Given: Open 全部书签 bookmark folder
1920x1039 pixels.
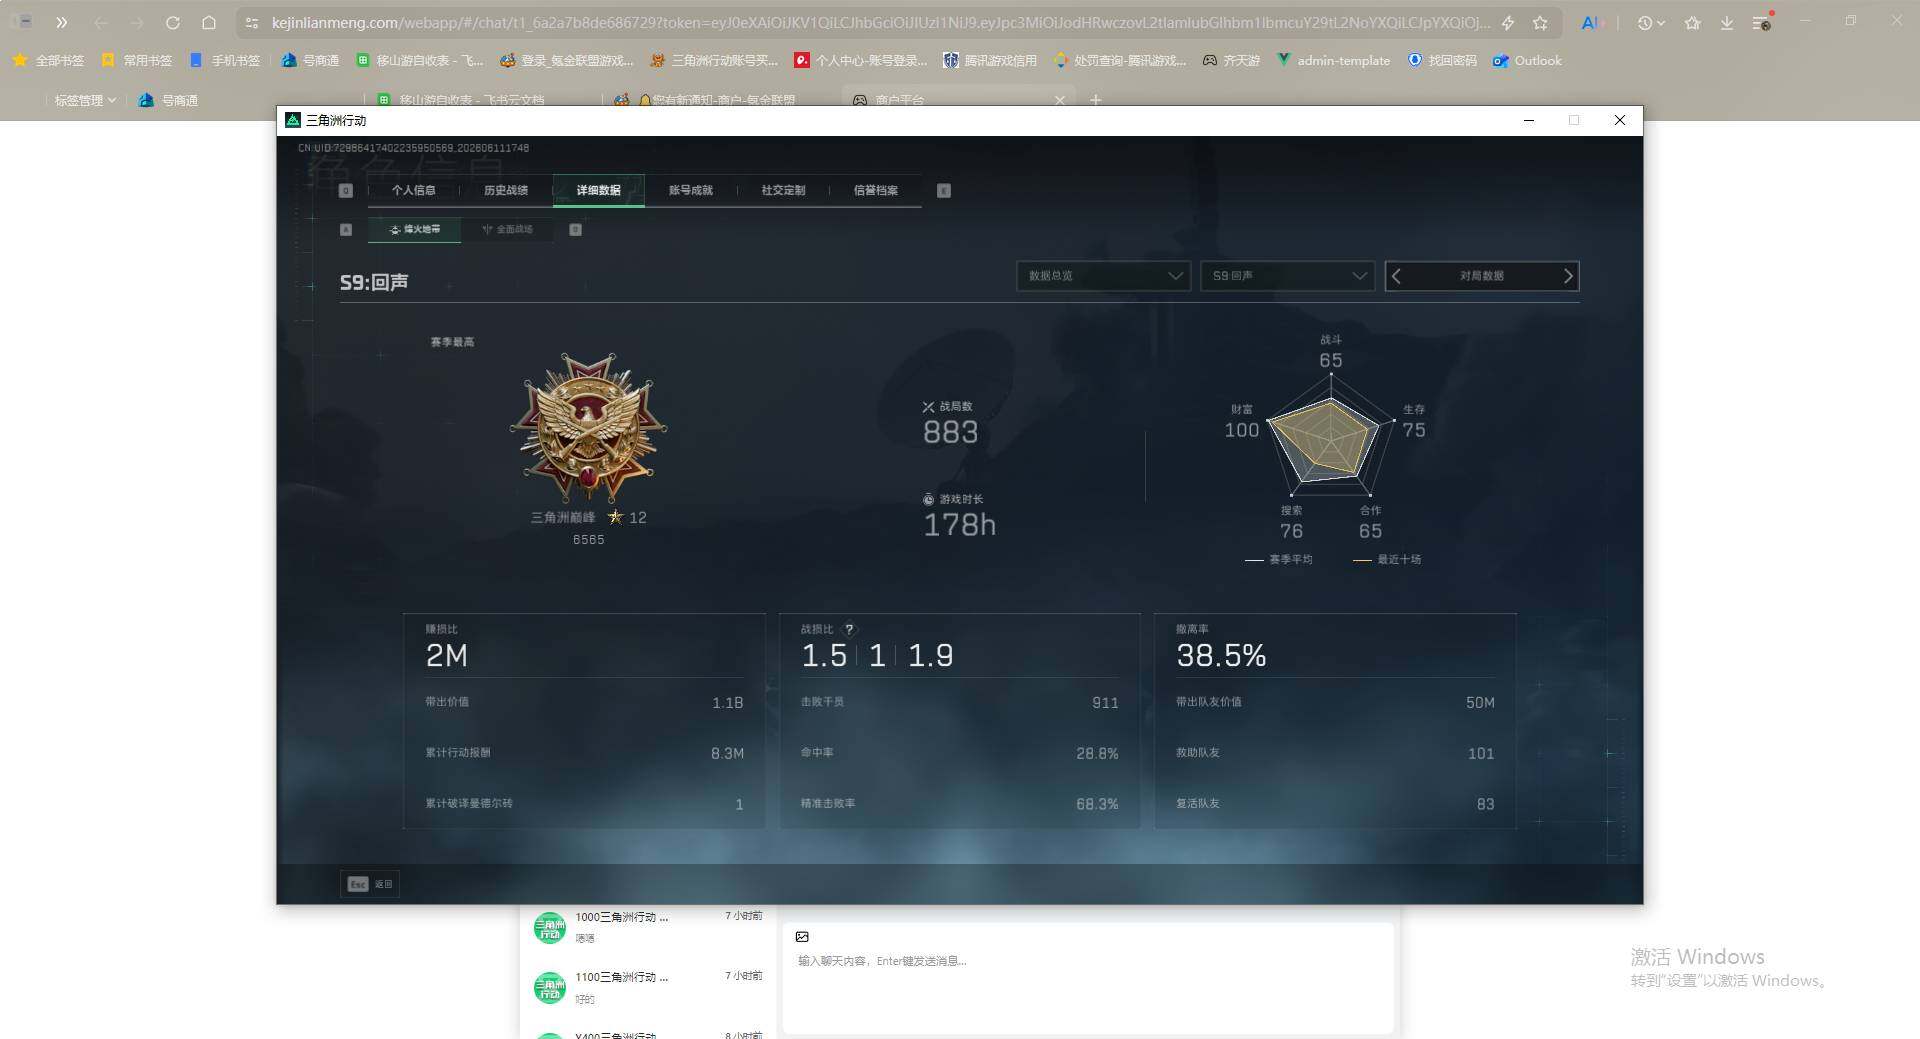Looking at the screenshot, I should tap(48, 60).
